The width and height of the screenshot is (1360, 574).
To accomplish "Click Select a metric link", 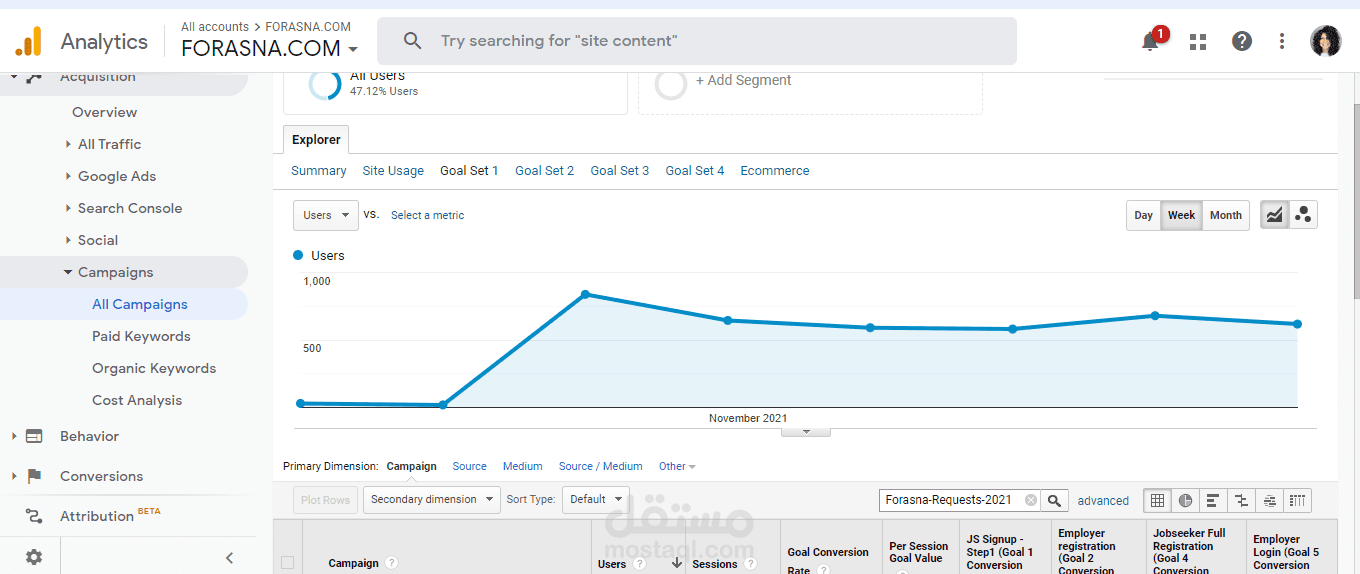I will [x=427, y=215].
